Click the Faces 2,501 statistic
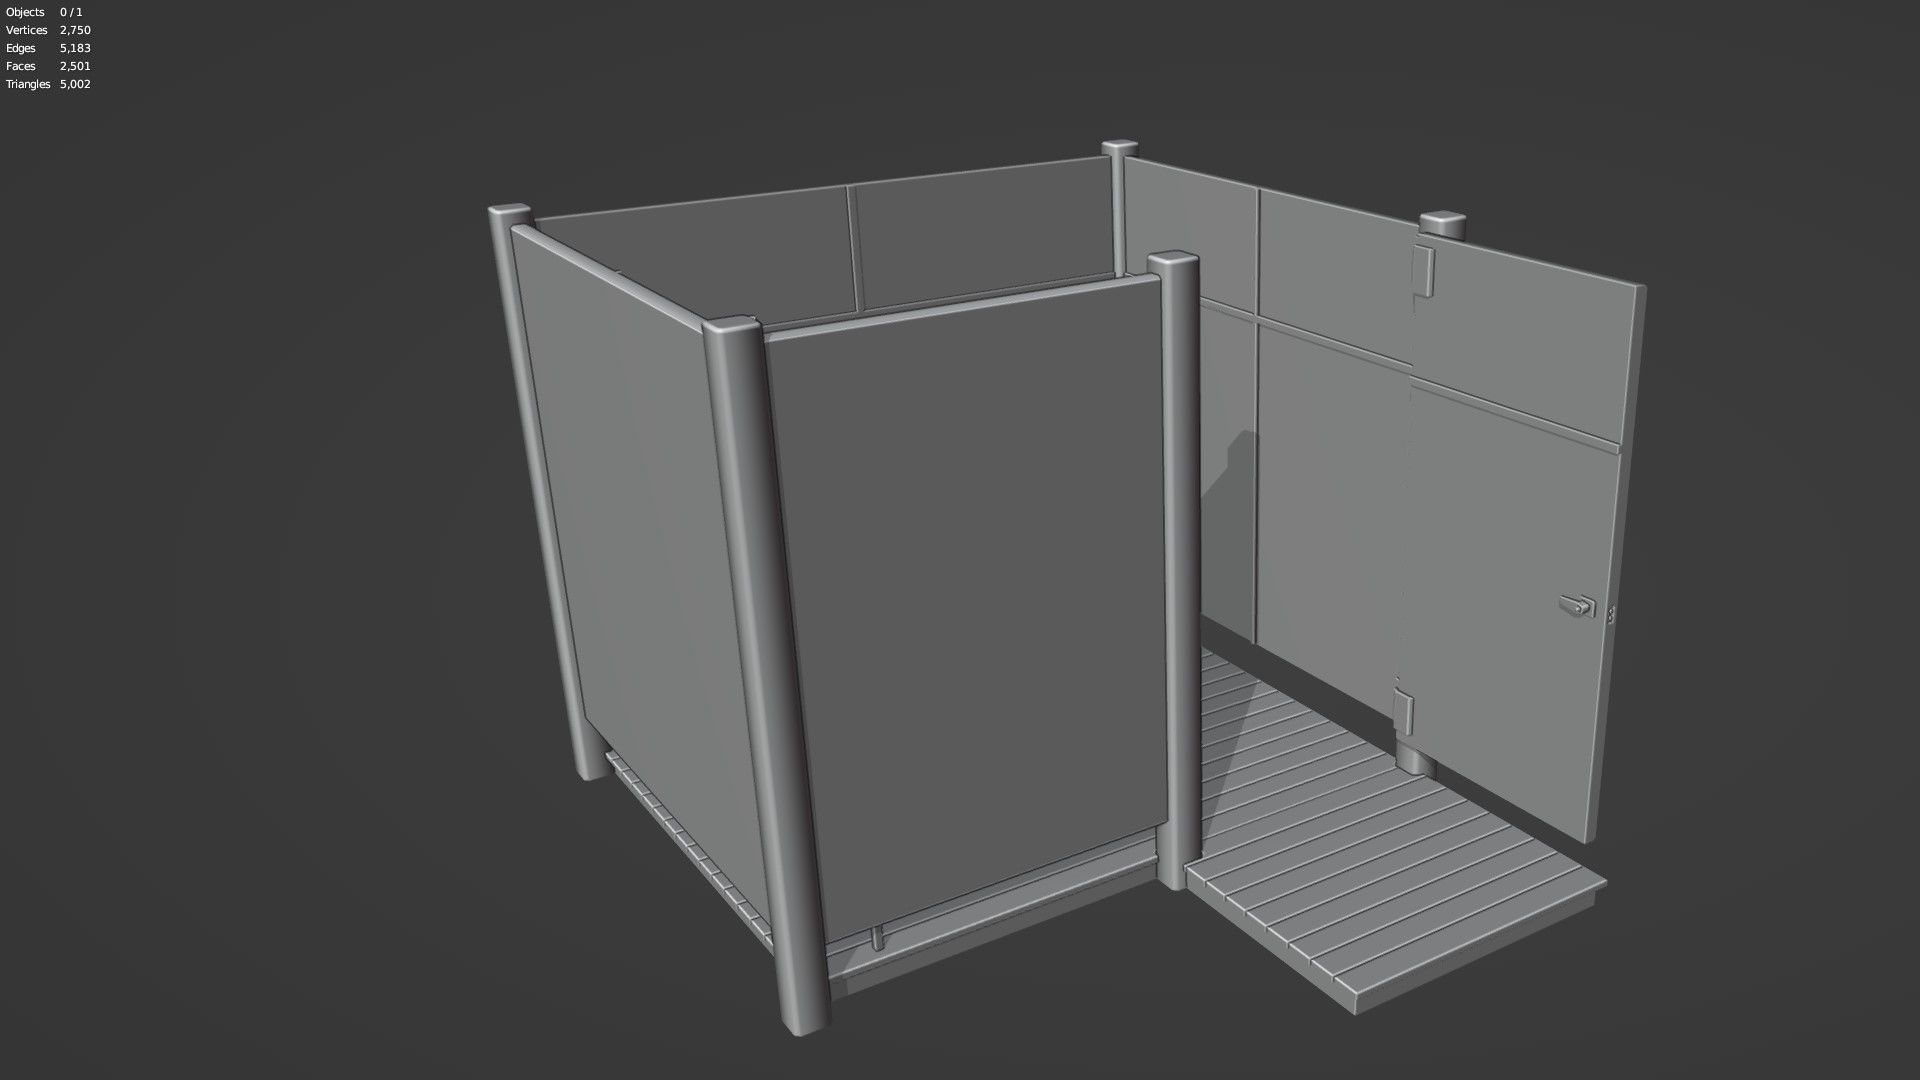The width and height of the screenshot is (1920, 1080). (48, 66)
